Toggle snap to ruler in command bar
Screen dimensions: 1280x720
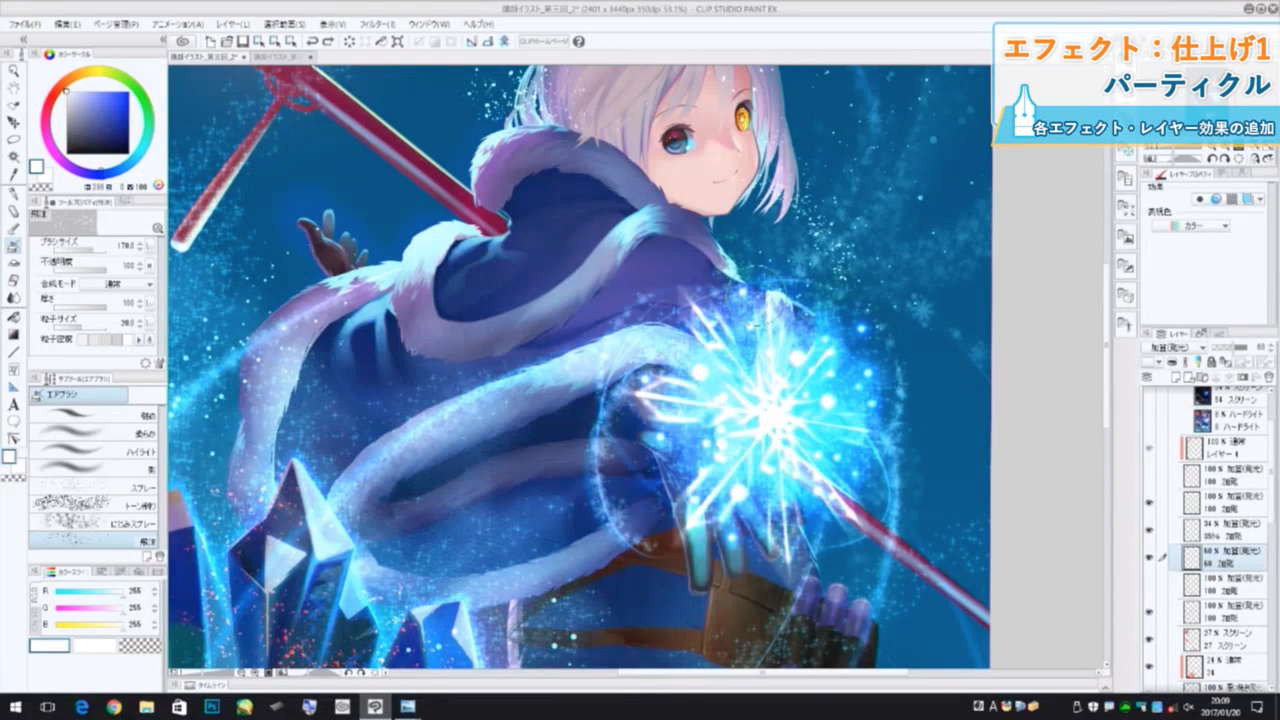(x=472, y=42)
